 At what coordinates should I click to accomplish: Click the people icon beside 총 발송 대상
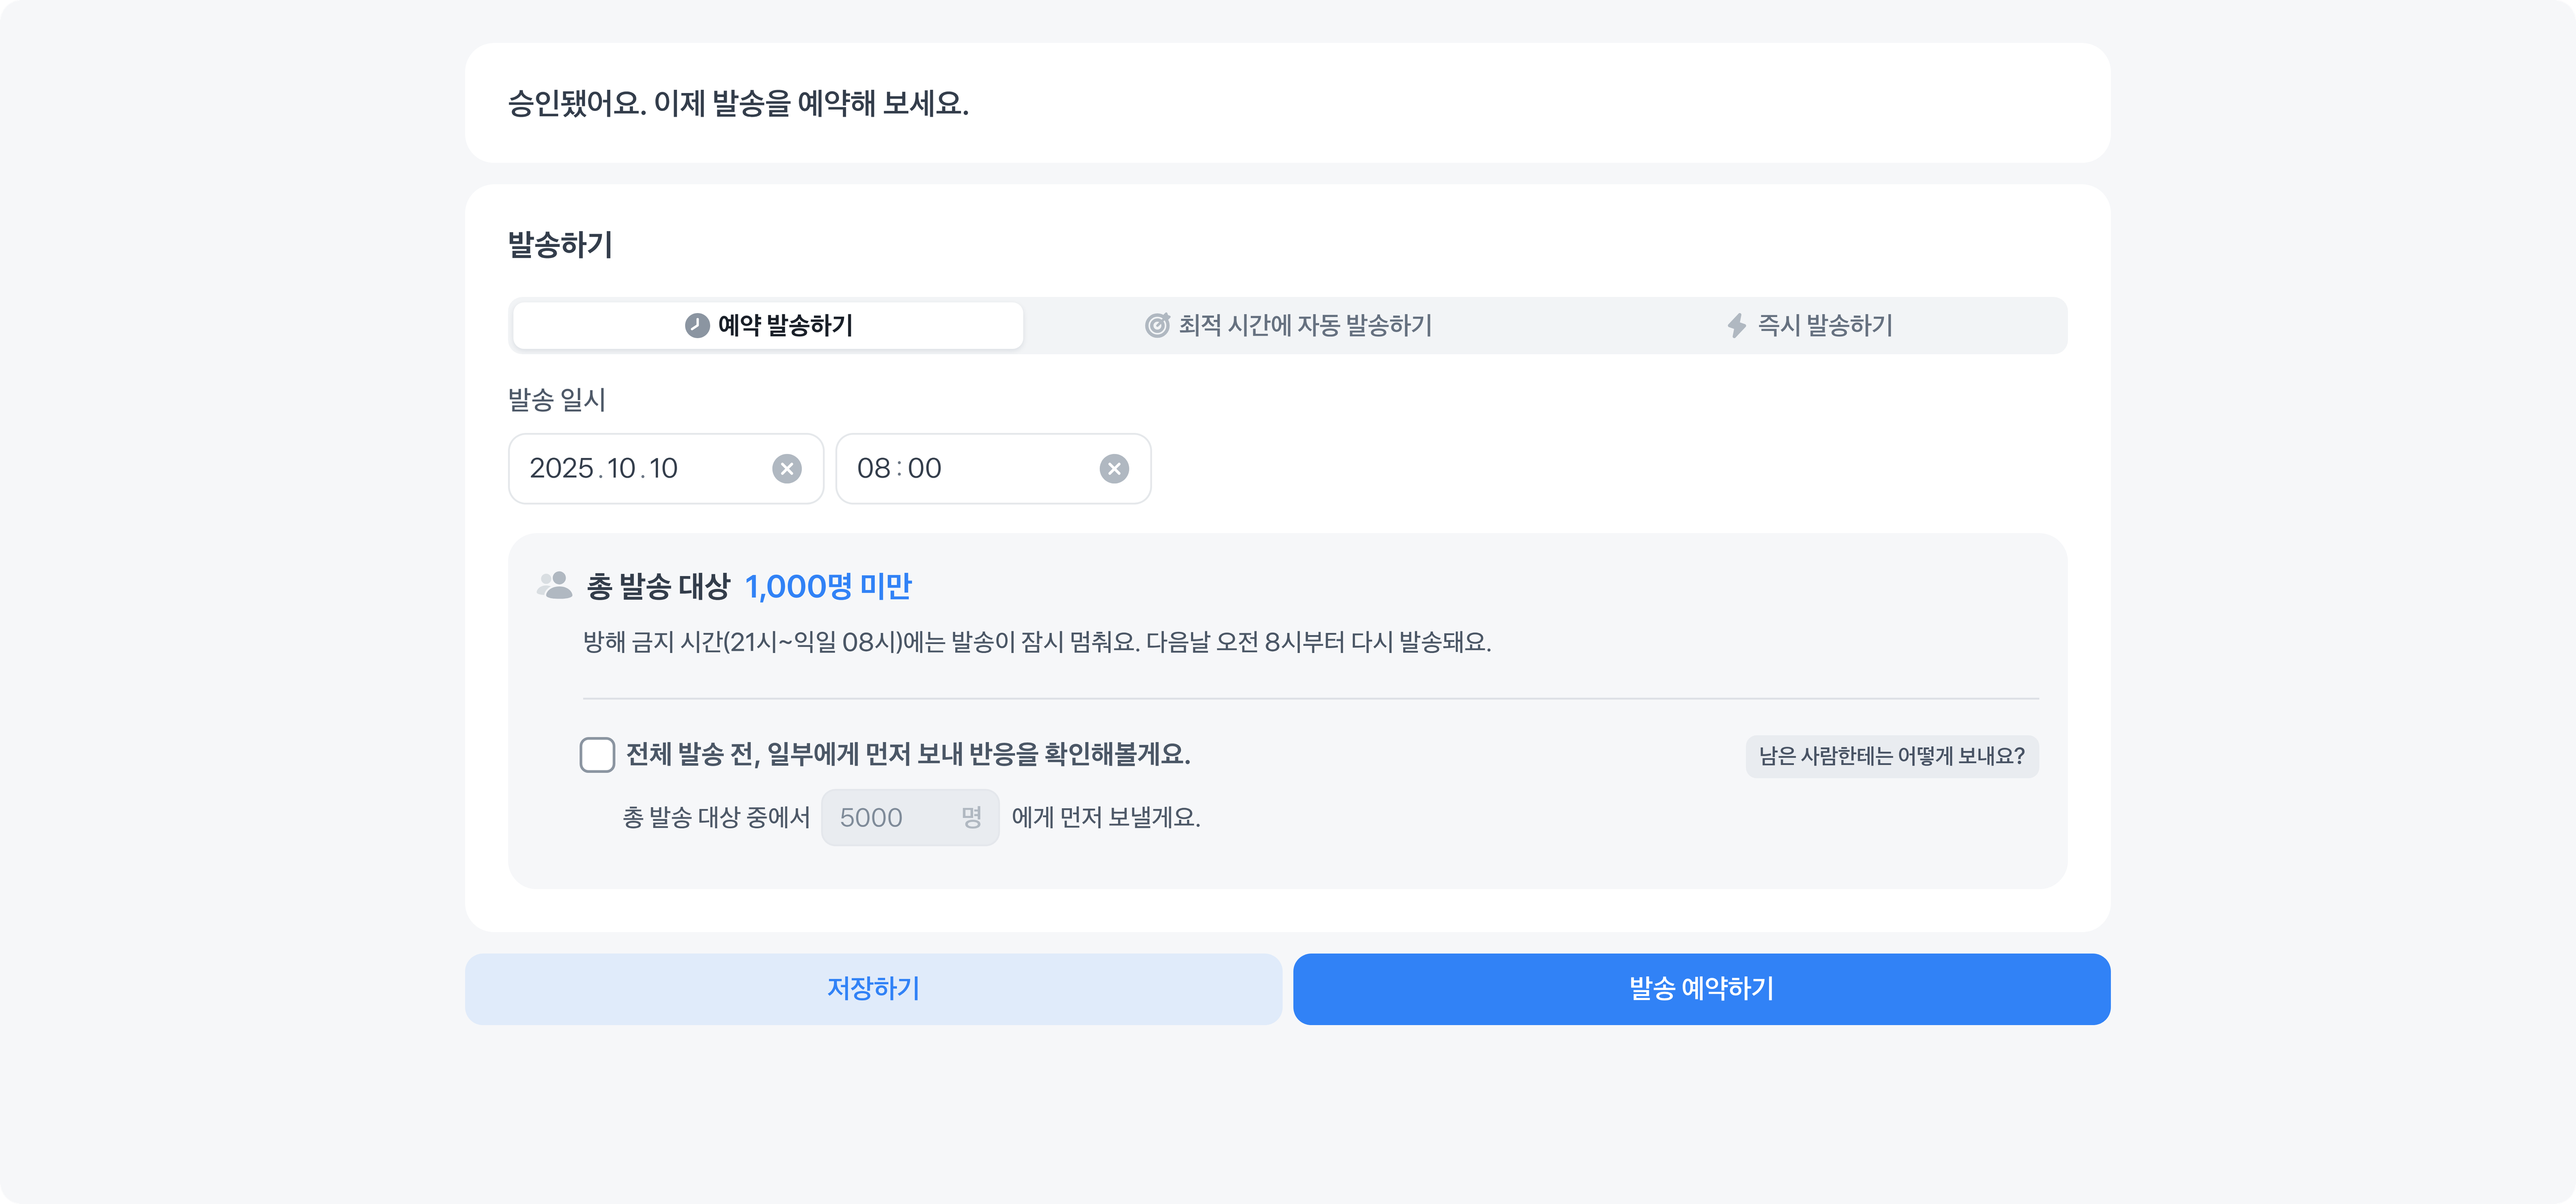(554, 586)
